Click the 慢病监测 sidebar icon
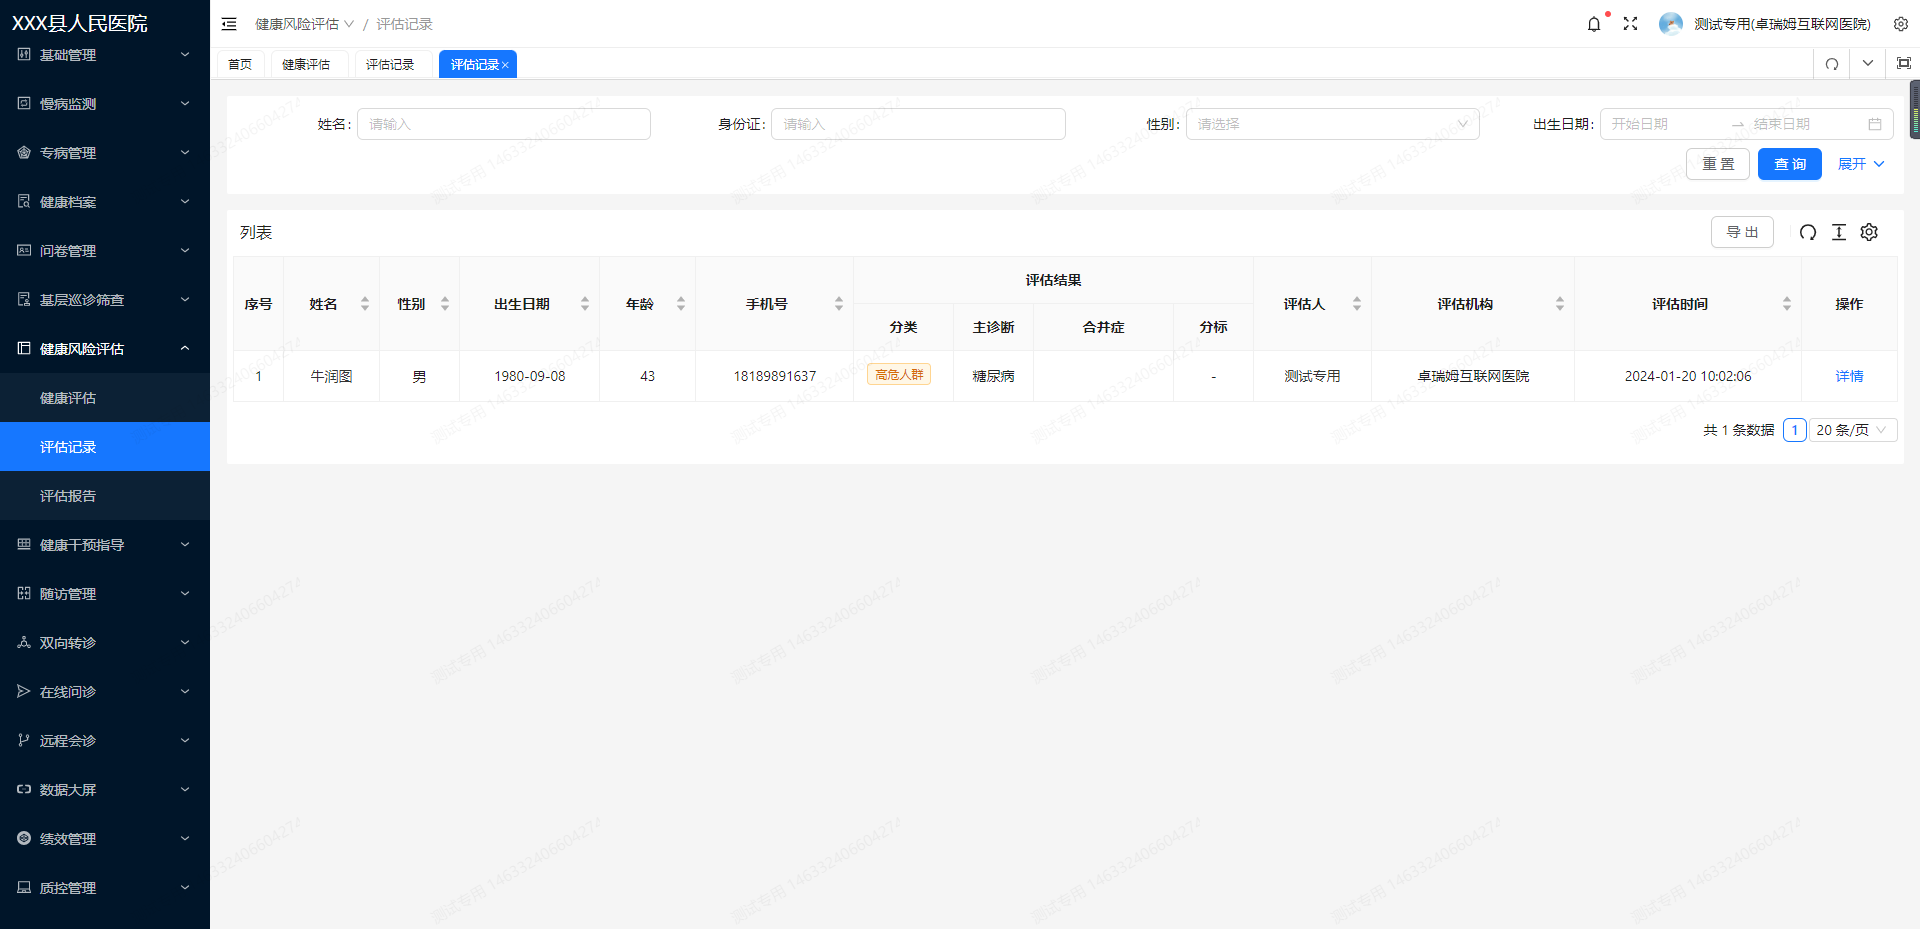The image size is (1920, 929). pos(24,103)
